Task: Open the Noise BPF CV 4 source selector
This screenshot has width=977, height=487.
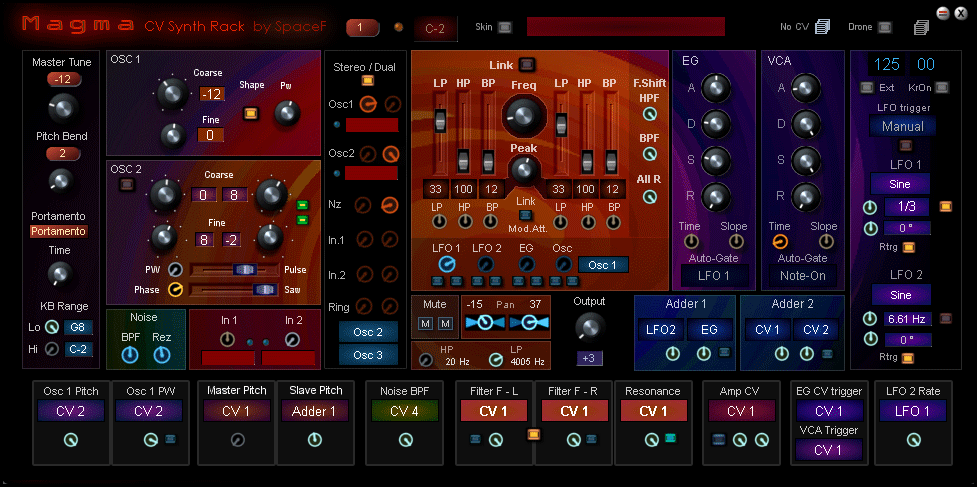Action: [x=405, y=410]
